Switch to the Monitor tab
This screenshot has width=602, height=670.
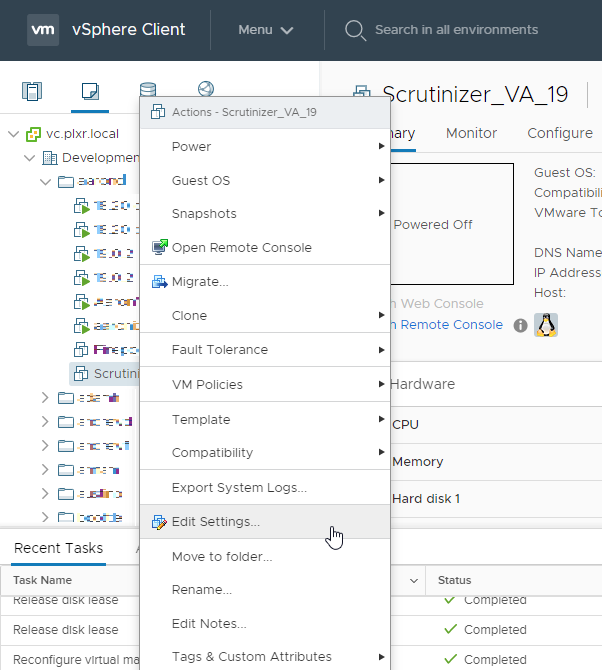coord(471,133)
